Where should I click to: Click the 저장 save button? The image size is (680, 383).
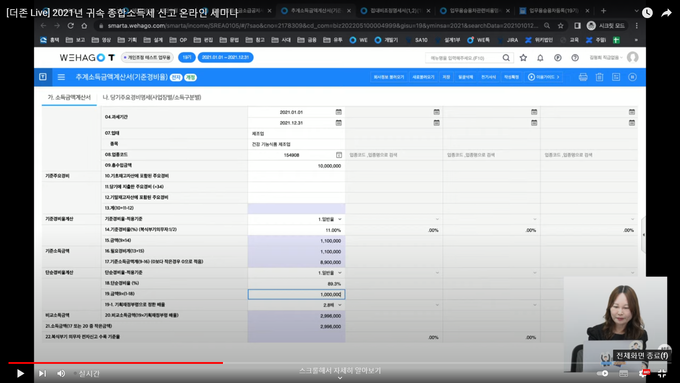pyautogui.click(x=446, y=77)
